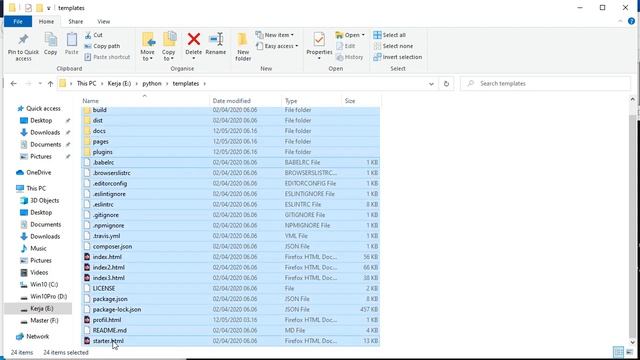640x360 pixels.
Task: Open the Copy to menu
Action: tap(169, 47)
